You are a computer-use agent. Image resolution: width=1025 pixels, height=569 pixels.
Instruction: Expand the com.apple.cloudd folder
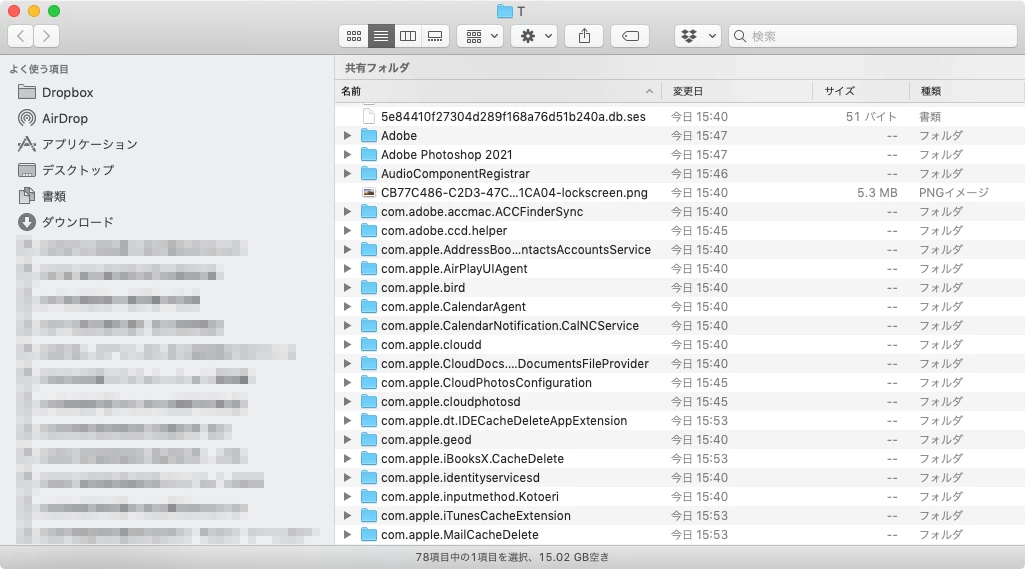[x=347, y=344]
